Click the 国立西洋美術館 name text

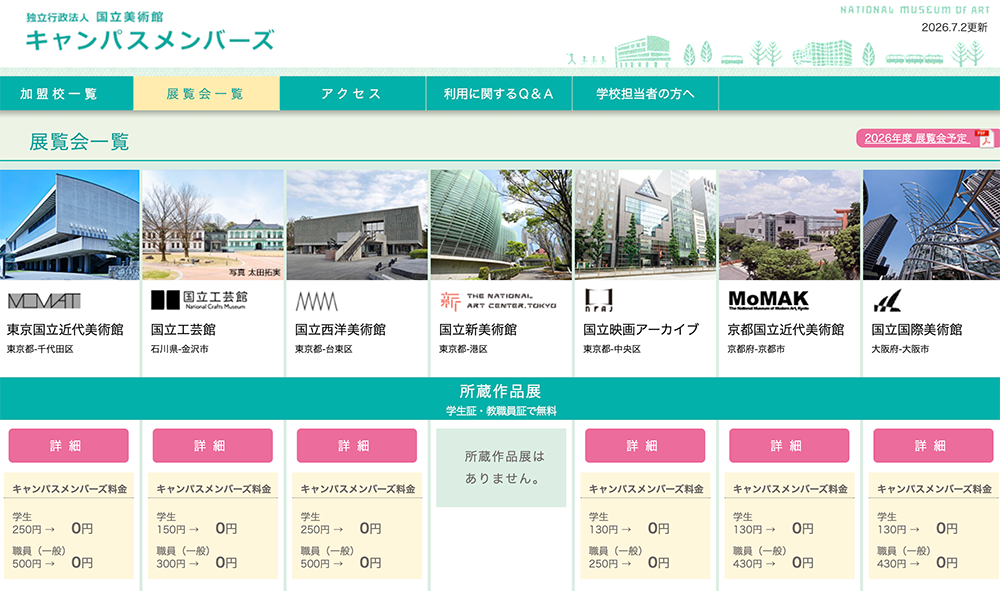341,330
